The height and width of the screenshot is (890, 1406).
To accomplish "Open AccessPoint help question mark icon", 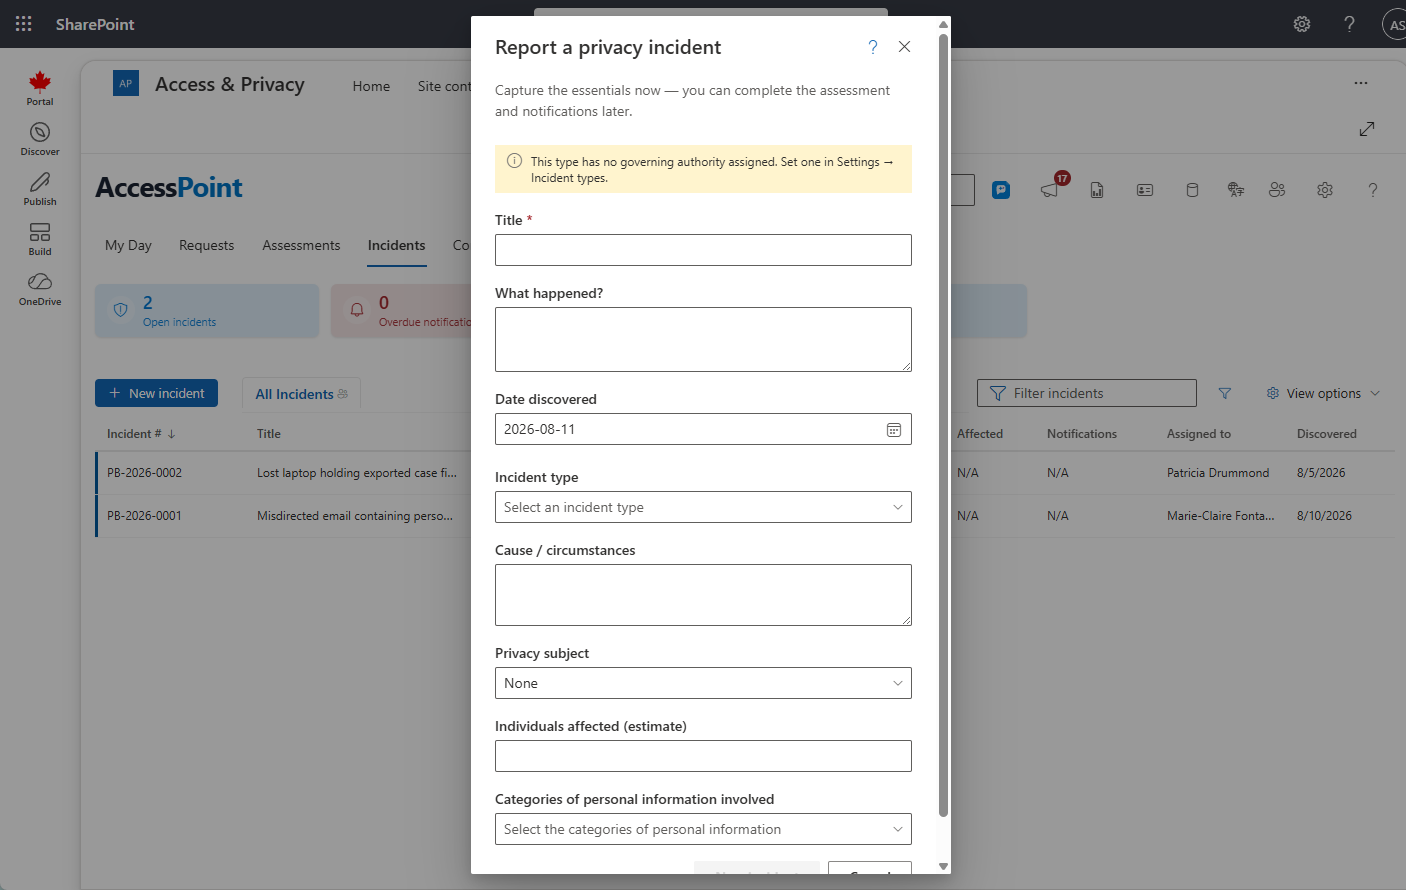I will coord(1373,190).
